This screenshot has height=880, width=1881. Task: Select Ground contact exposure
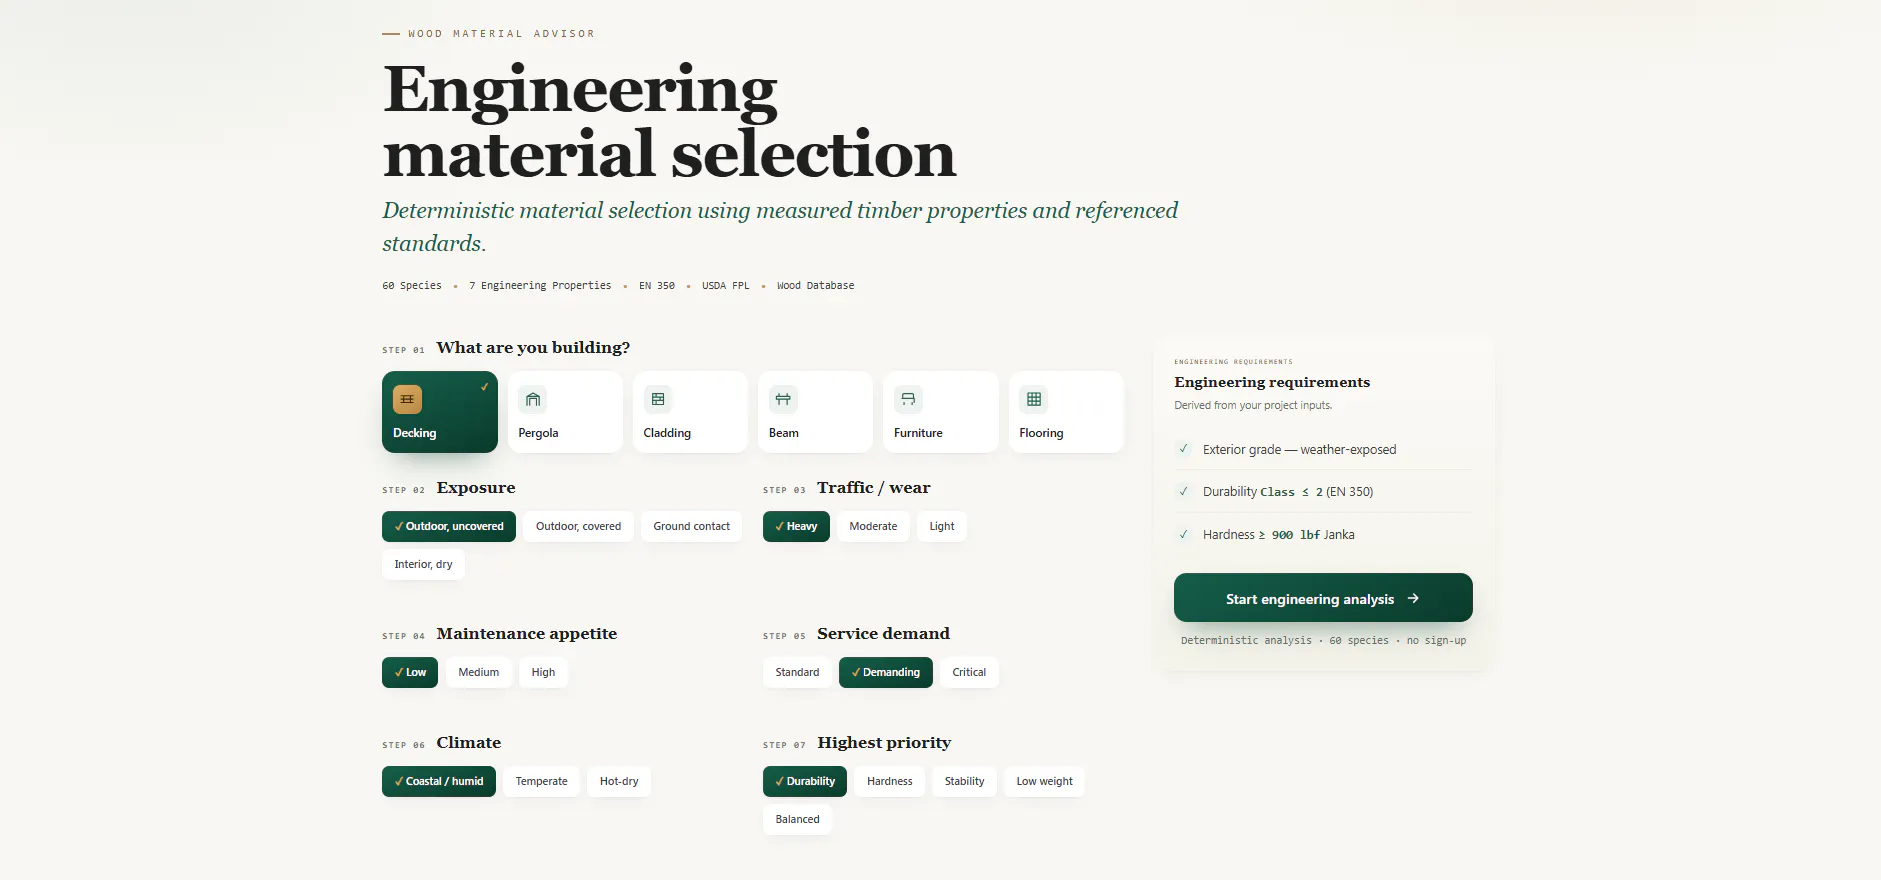pos(691,526)
